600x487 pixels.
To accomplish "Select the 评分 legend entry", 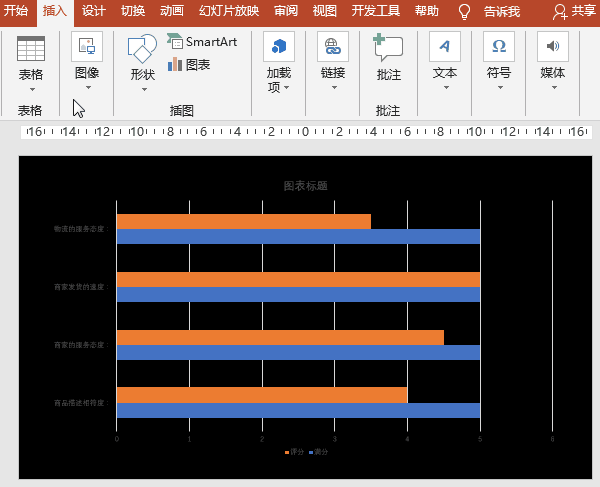I will tap(294, 452).
